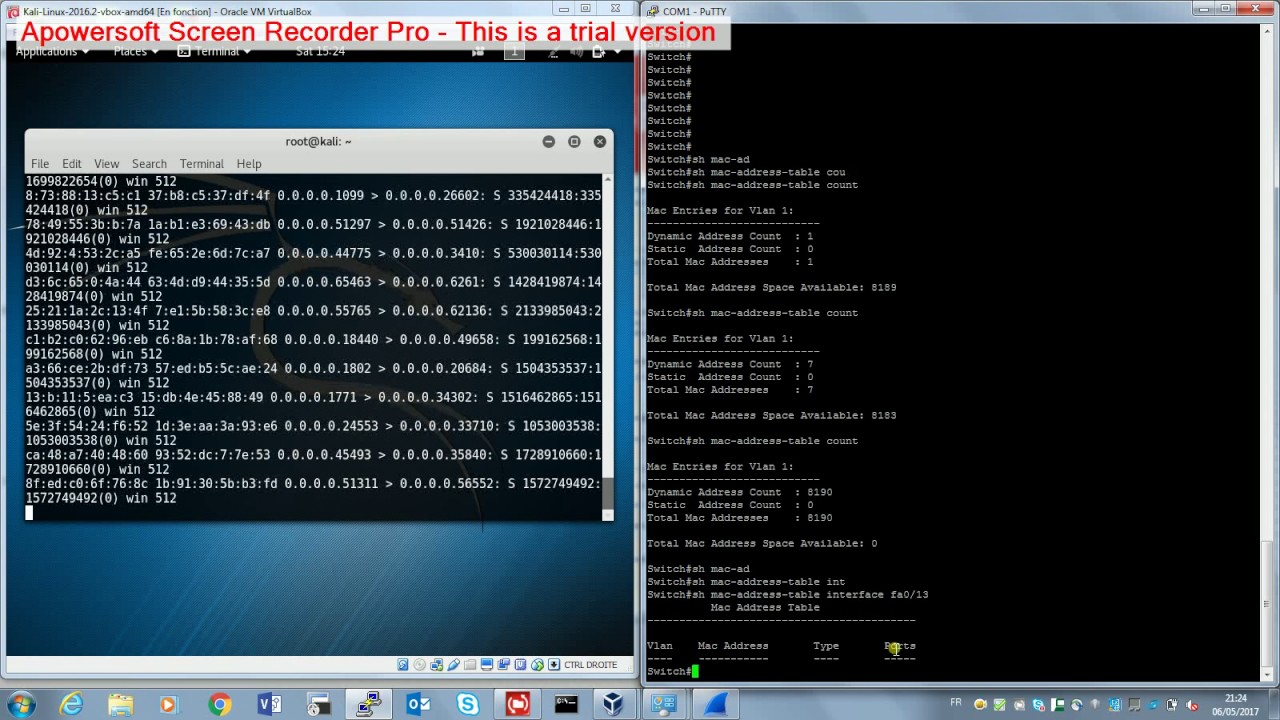This screenshot has height=720, width=1280.
Task: Switch to Apowersoft recorder taskbar icon
Action: point(517,704)
